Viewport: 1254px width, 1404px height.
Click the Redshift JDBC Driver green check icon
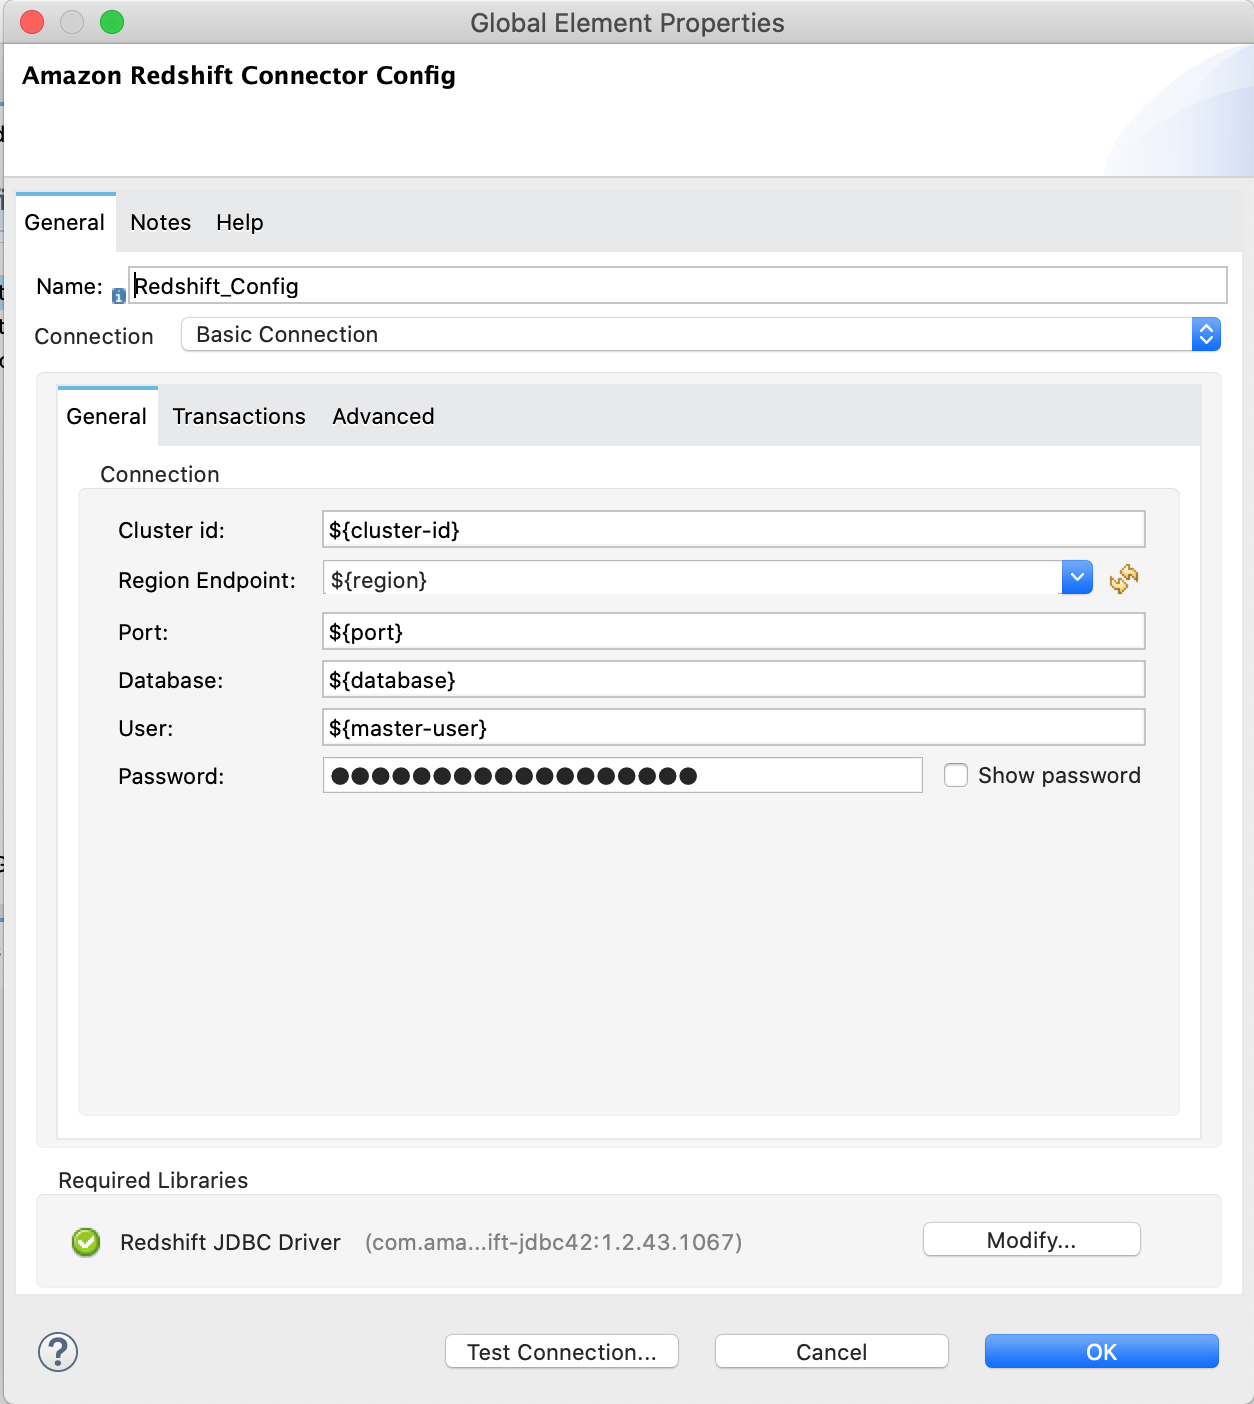click(86, 1242)
